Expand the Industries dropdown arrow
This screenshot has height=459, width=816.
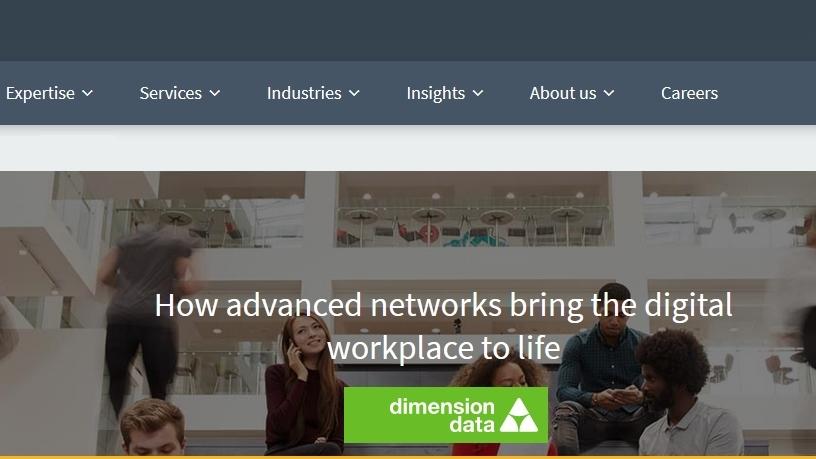354,93
